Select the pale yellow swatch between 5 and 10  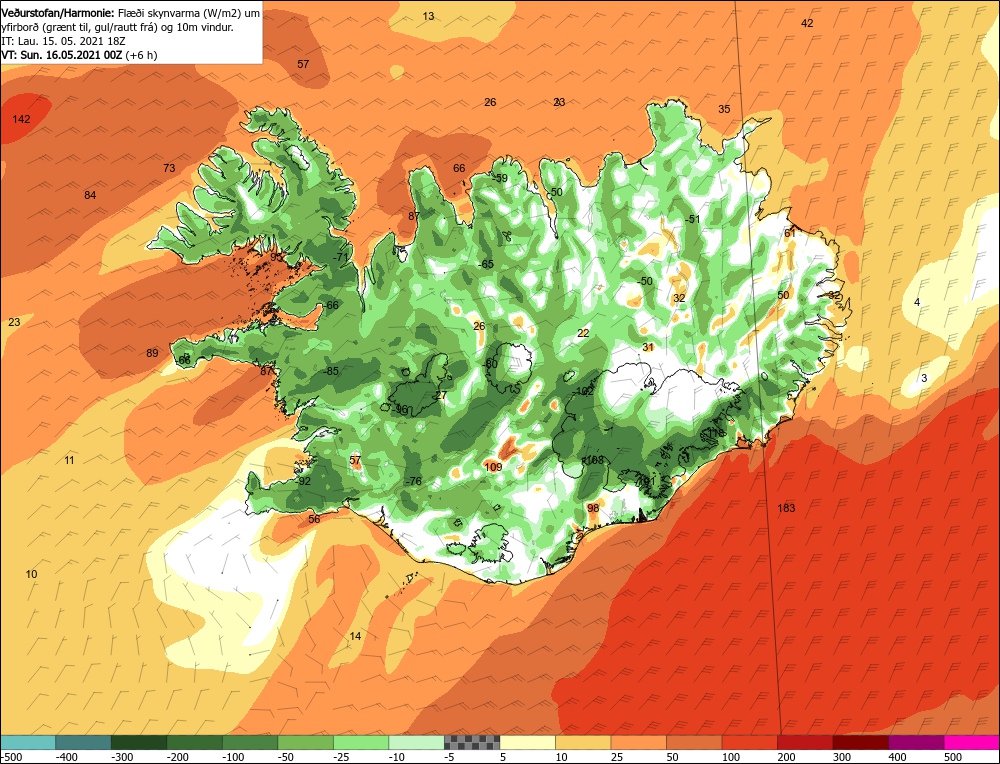(x=527, y=742)
